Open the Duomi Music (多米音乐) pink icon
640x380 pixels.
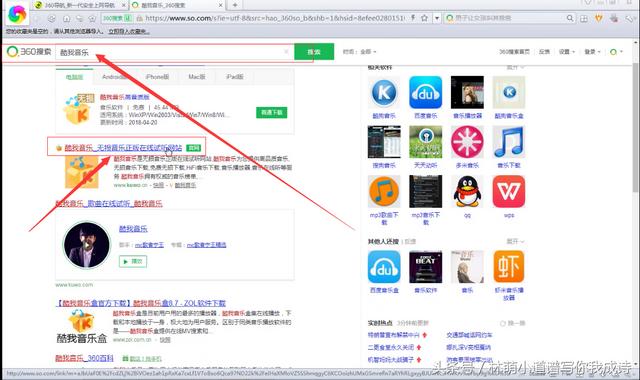tap(467, 142)
